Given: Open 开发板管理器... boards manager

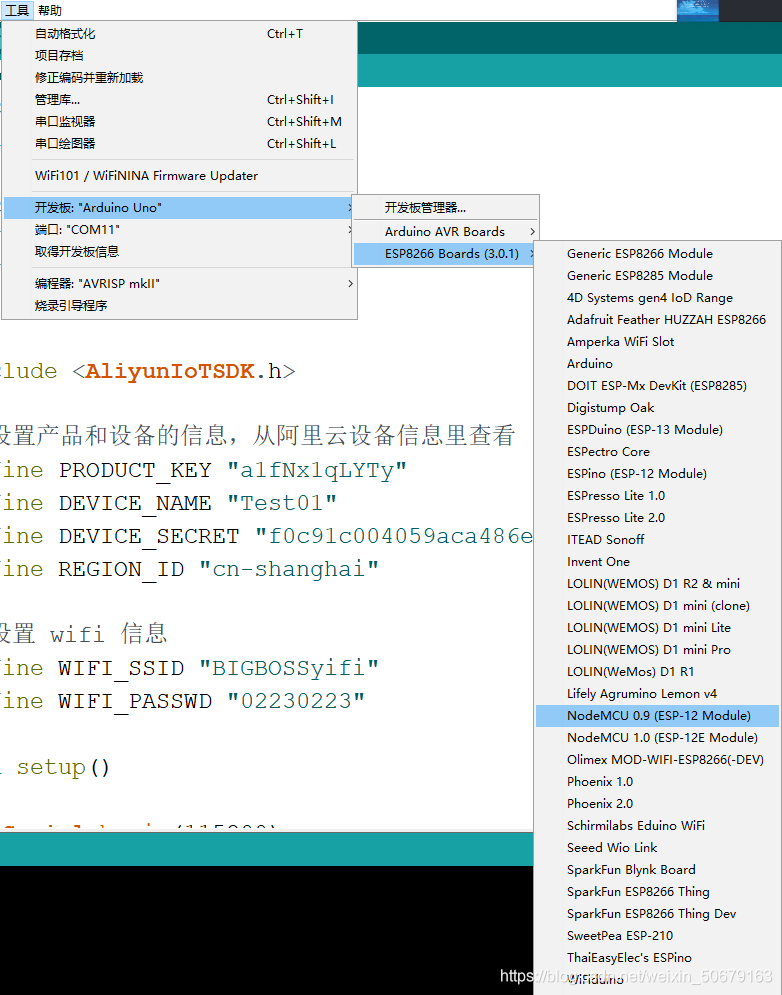Looking at the screenshot, I should click(446, 208).
